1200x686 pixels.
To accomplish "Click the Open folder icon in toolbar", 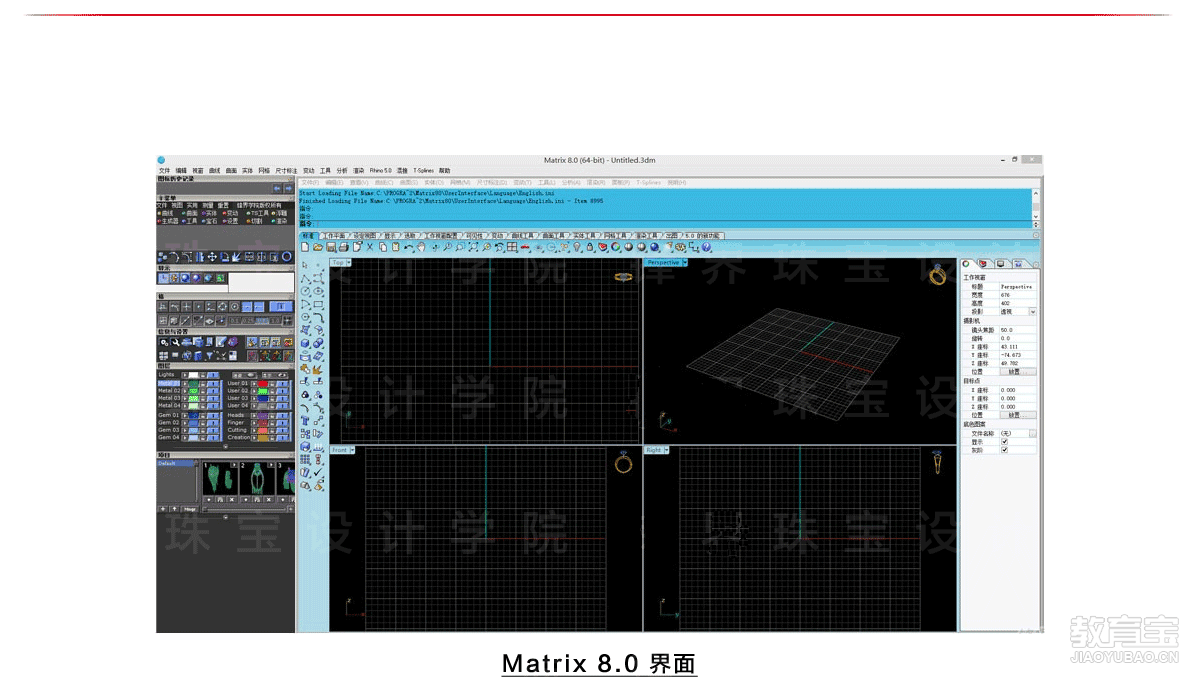I will coord(318,247).
